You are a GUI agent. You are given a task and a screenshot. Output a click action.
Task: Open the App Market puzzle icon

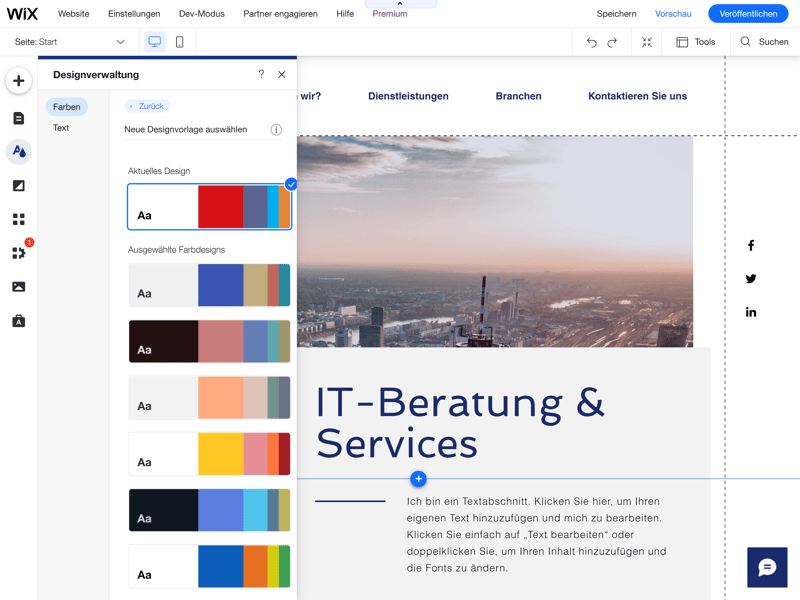pyautogui.click(x=19, y=253)
